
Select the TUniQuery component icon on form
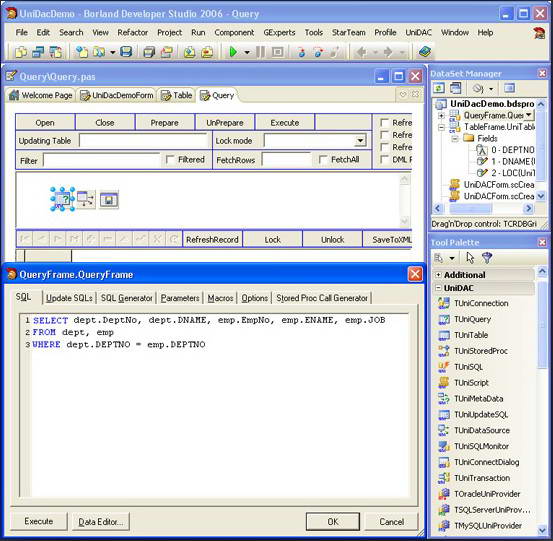point(63,199)
